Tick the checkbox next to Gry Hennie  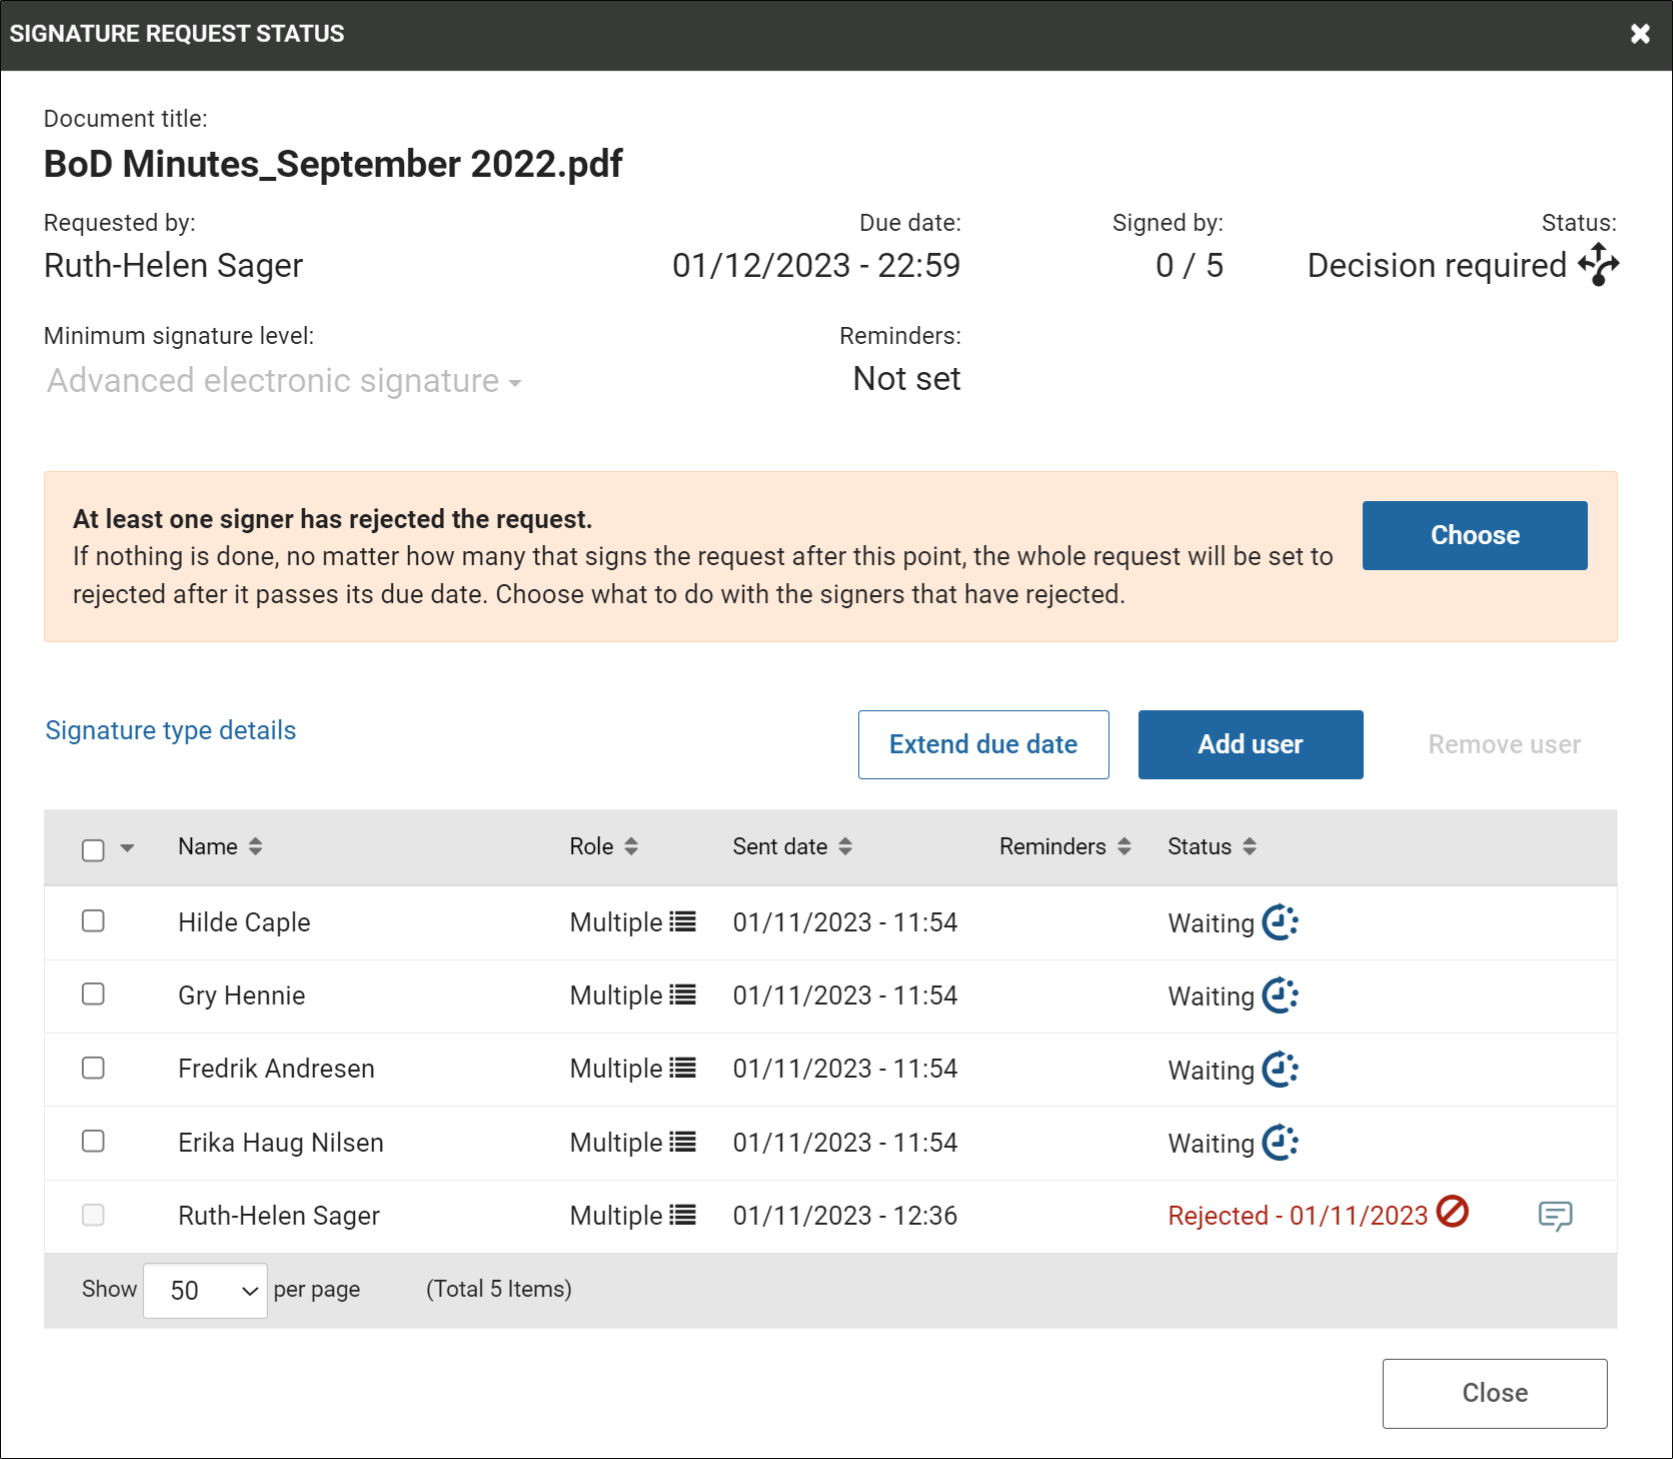point(93,994)
